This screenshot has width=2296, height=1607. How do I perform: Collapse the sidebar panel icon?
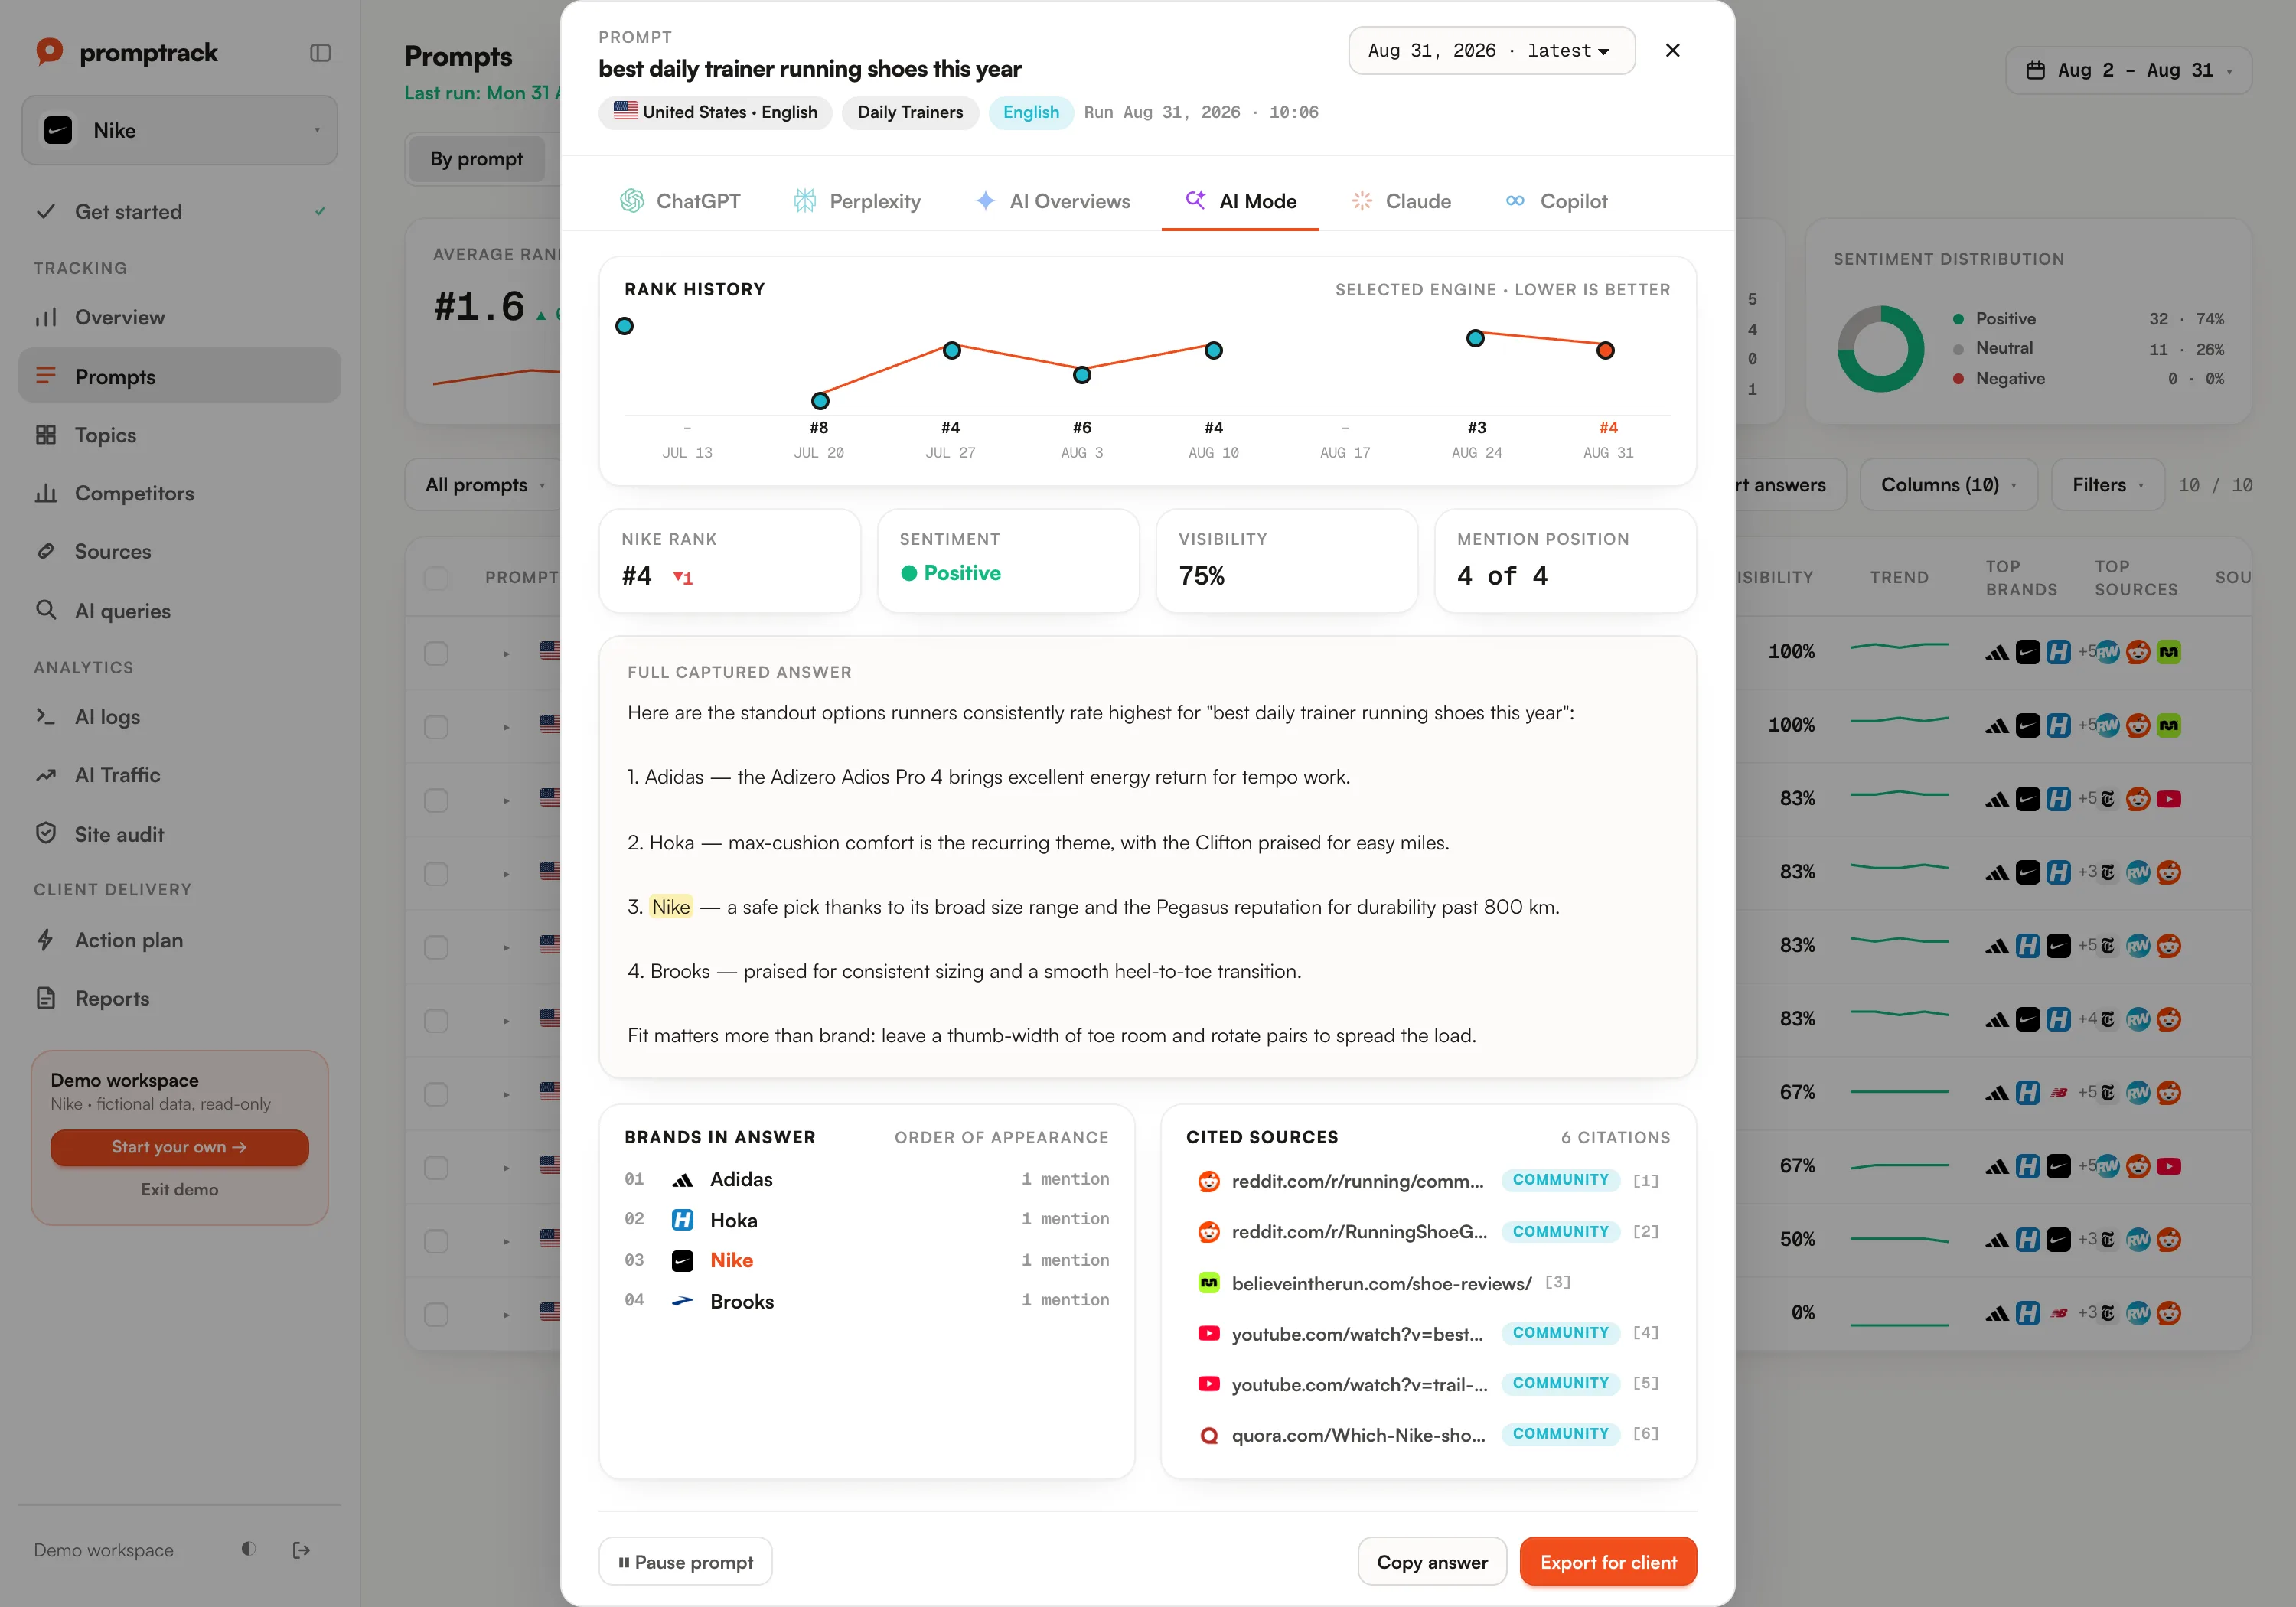point(320,53)
